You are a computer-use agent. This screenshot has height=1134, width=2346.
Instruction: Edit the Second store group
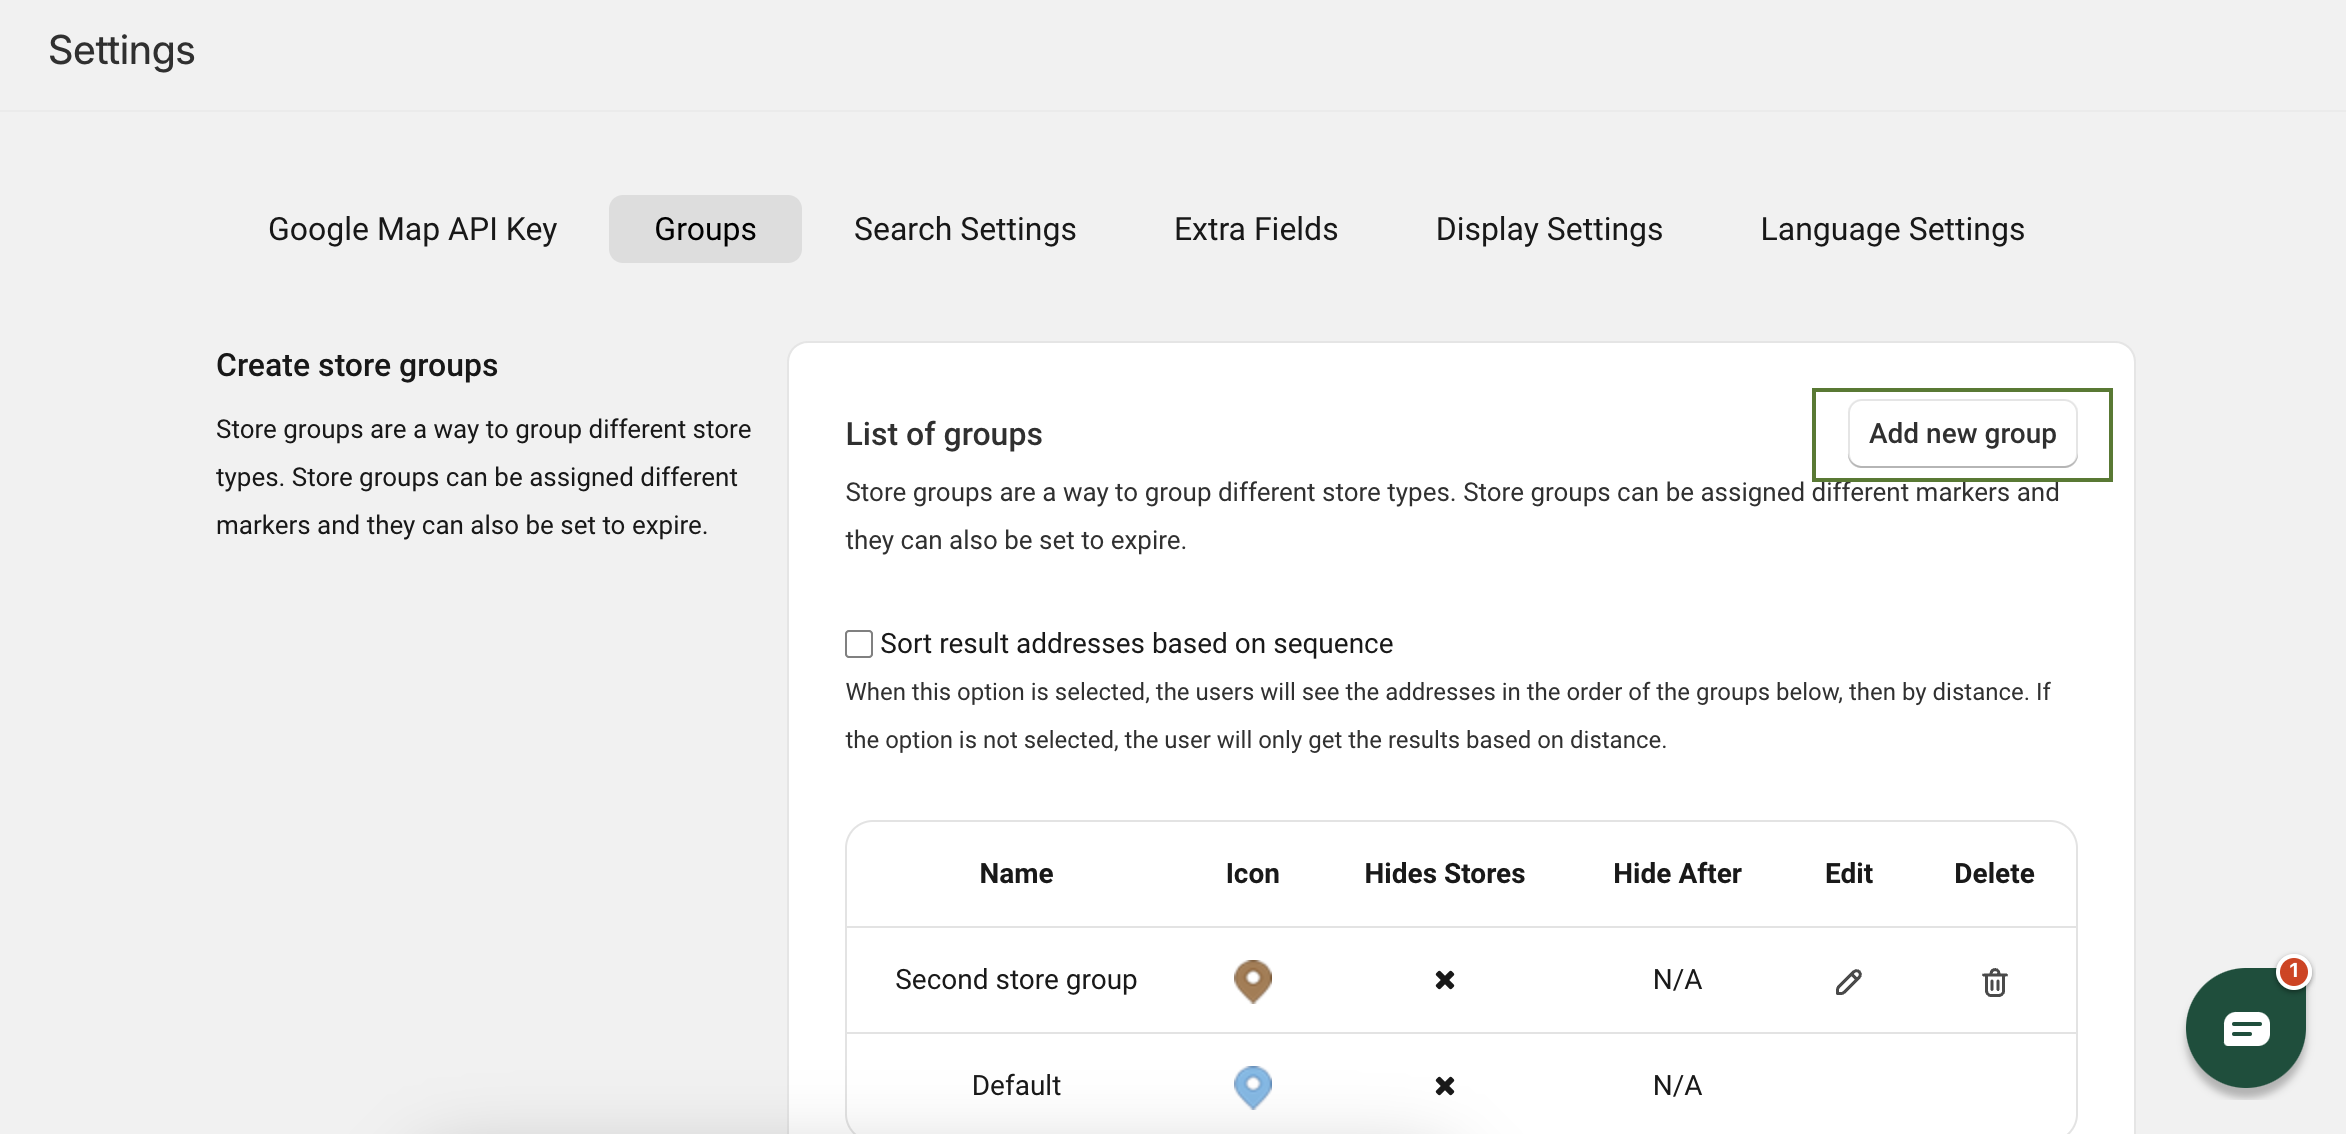[1848, 982]
